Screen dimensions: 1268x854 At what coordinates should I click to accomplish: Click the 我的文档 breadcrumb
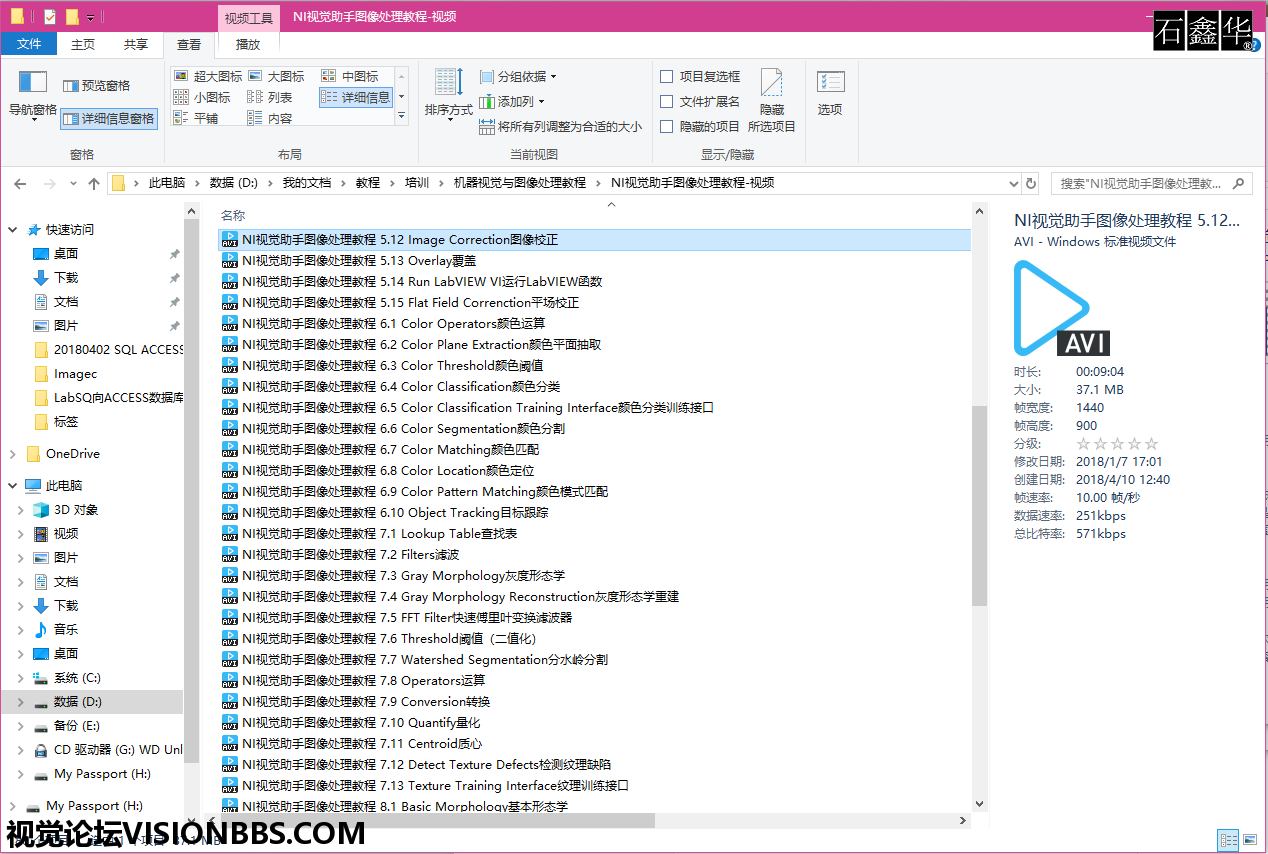pos(306,183)
